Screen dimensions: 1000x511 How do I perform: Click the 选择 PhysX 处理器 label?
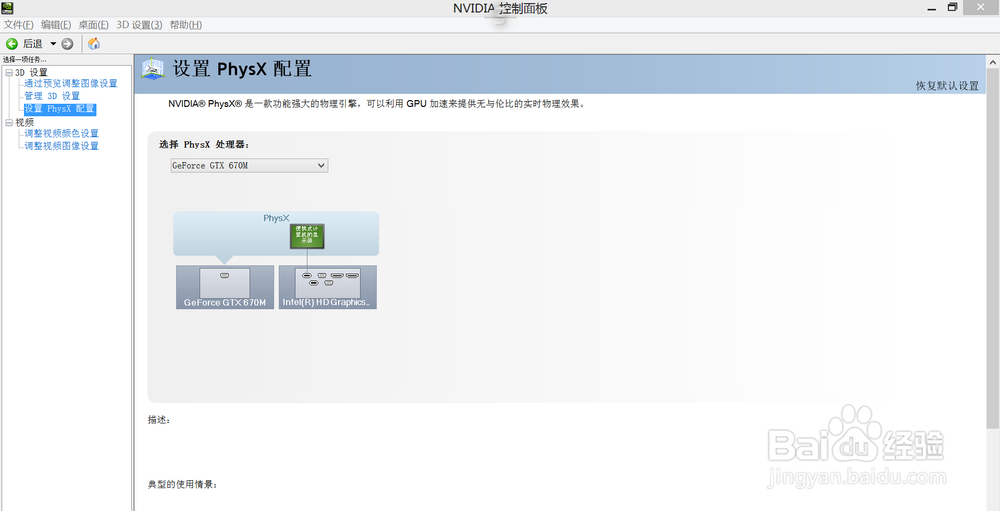click(204, 145)
